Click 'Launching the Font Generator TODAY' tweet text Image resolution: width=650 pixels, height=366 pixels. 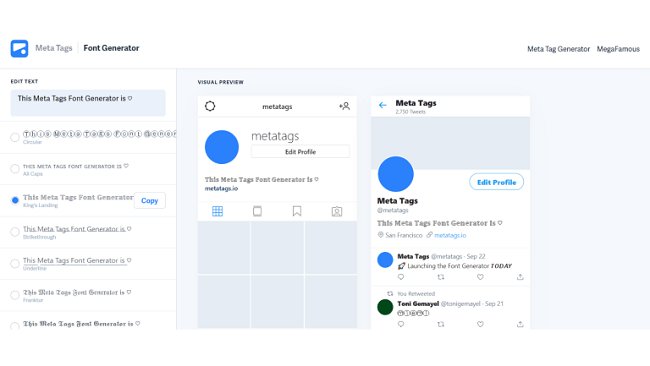[459, 266]
